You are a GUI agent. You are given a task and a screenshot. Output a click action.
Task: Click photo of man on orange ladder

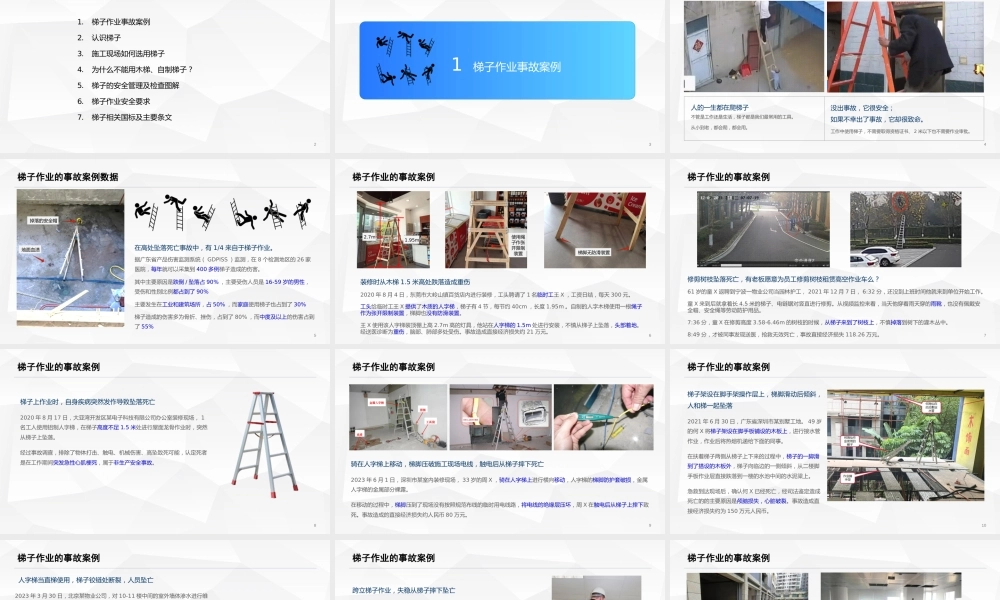(x=905, y=47)
